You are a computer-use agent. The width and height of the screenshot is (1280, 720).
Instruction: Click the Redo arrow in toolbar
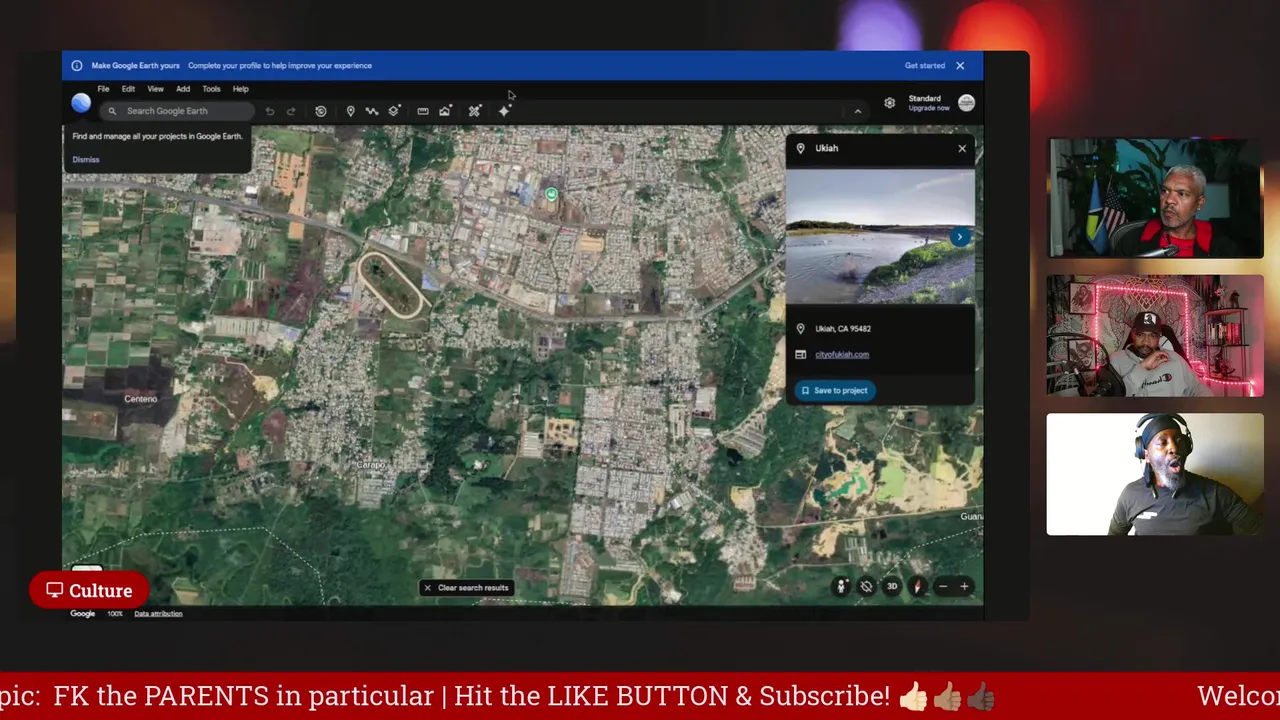[x=291, y=111]
